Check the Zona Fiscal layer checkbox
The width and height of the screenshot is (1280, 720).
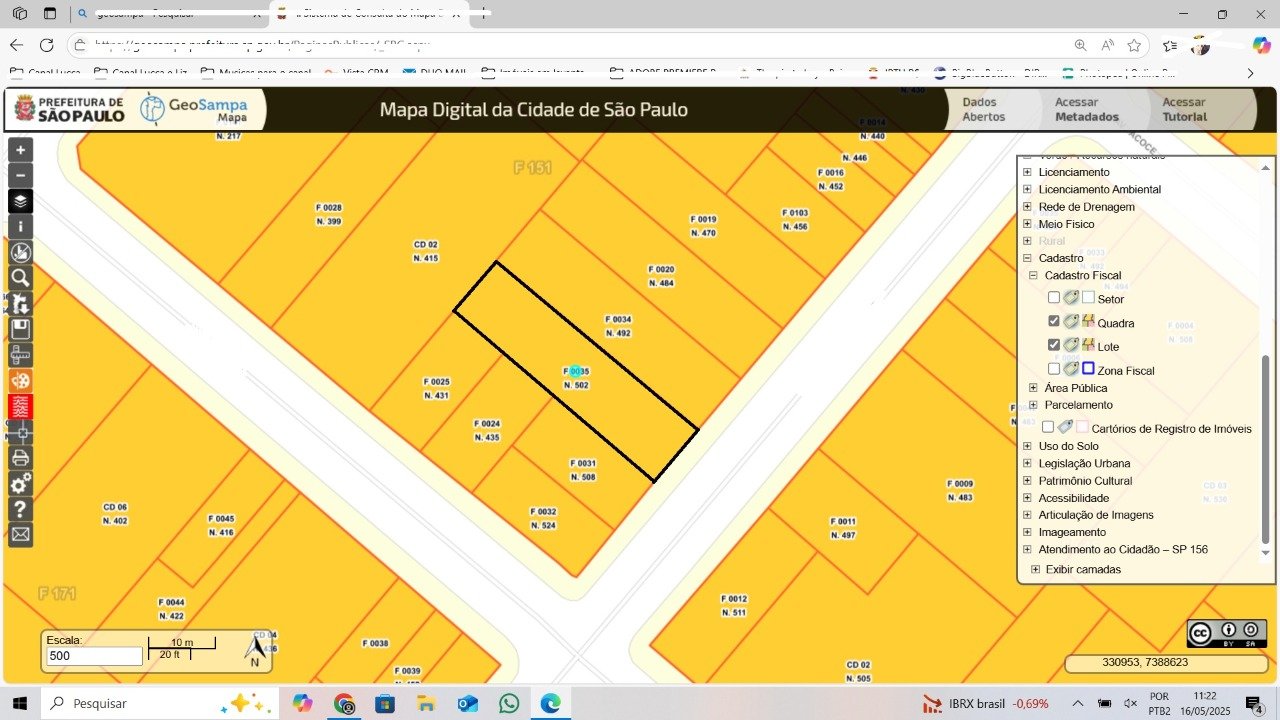tap(1054, 369)
